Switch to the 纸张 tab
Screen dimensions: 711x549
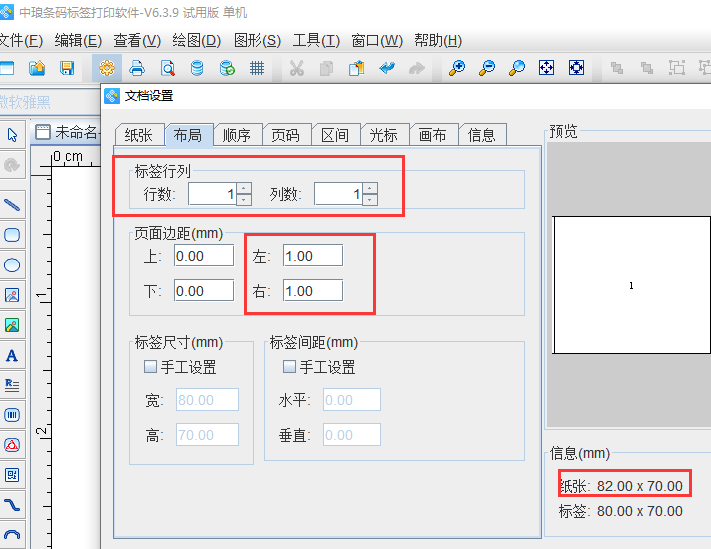139,135
